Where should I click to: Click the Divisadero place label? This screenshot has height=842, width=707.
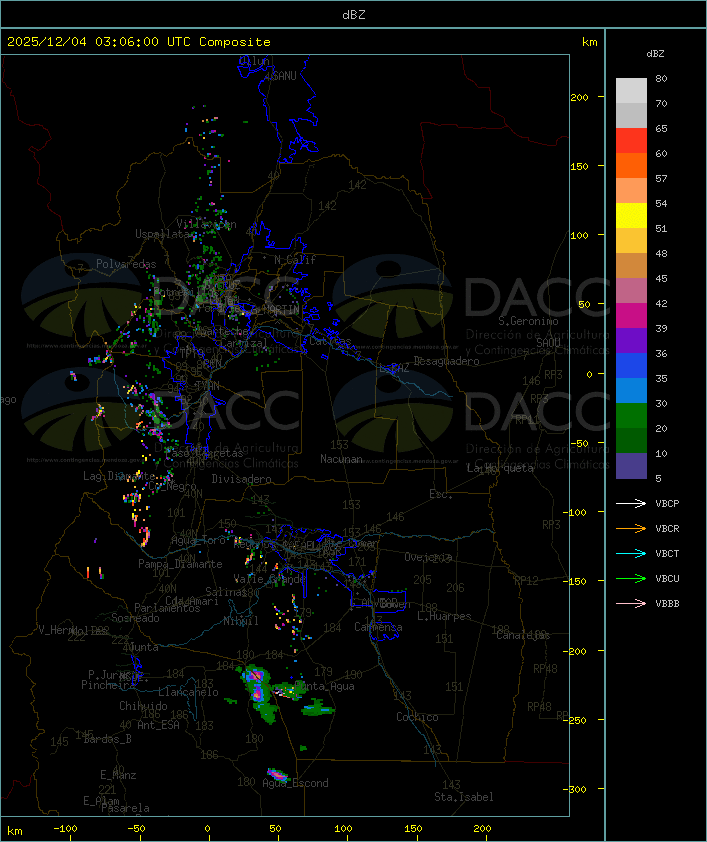(242, 478)
